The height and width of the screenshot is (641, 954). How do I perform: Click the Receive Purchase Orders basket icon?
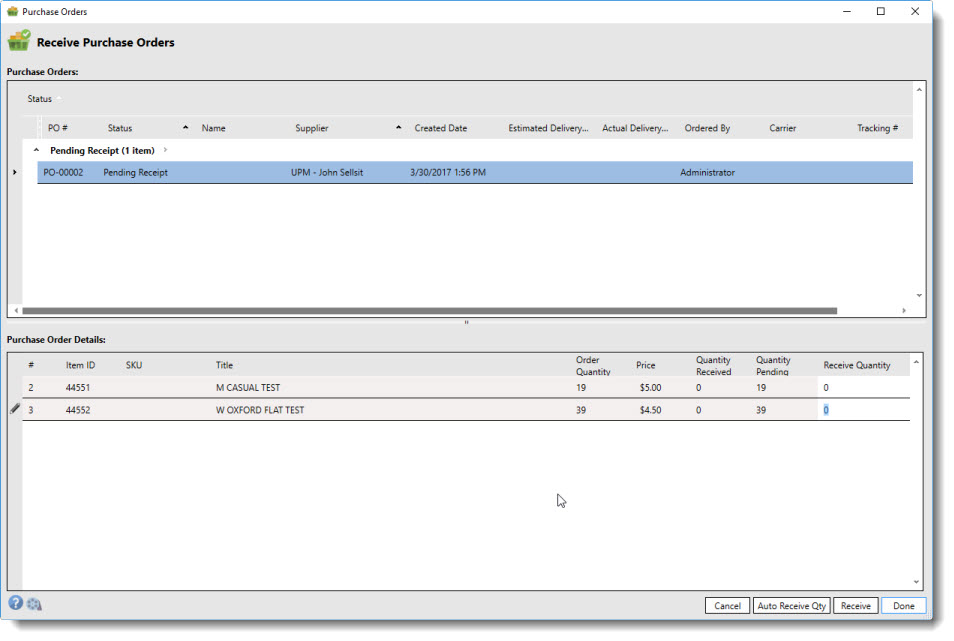19,42
